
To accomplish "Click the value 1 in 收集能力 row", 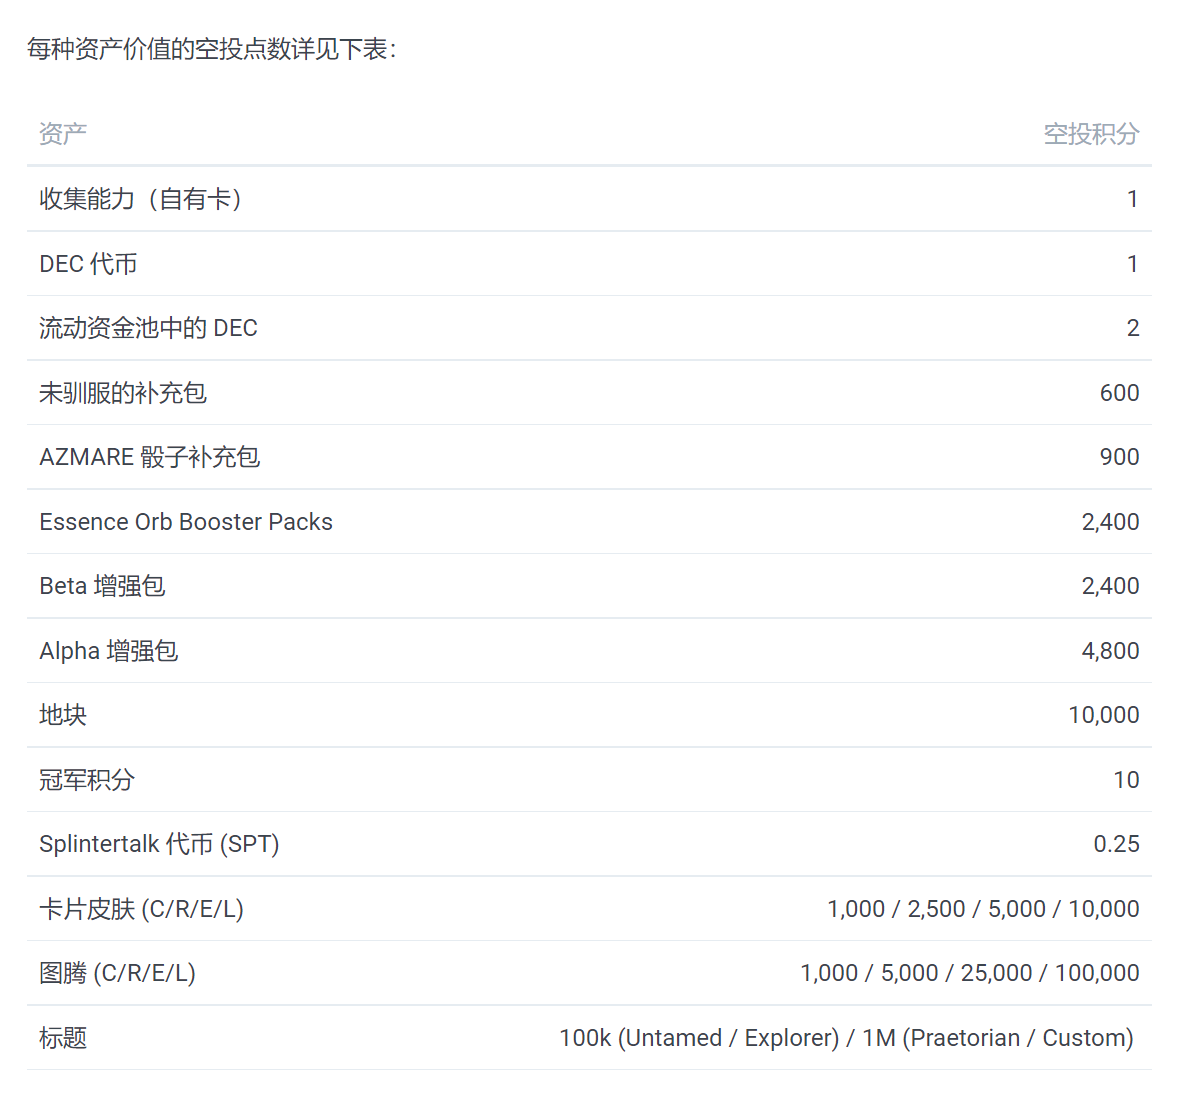I will click(x=1133, y=199).
